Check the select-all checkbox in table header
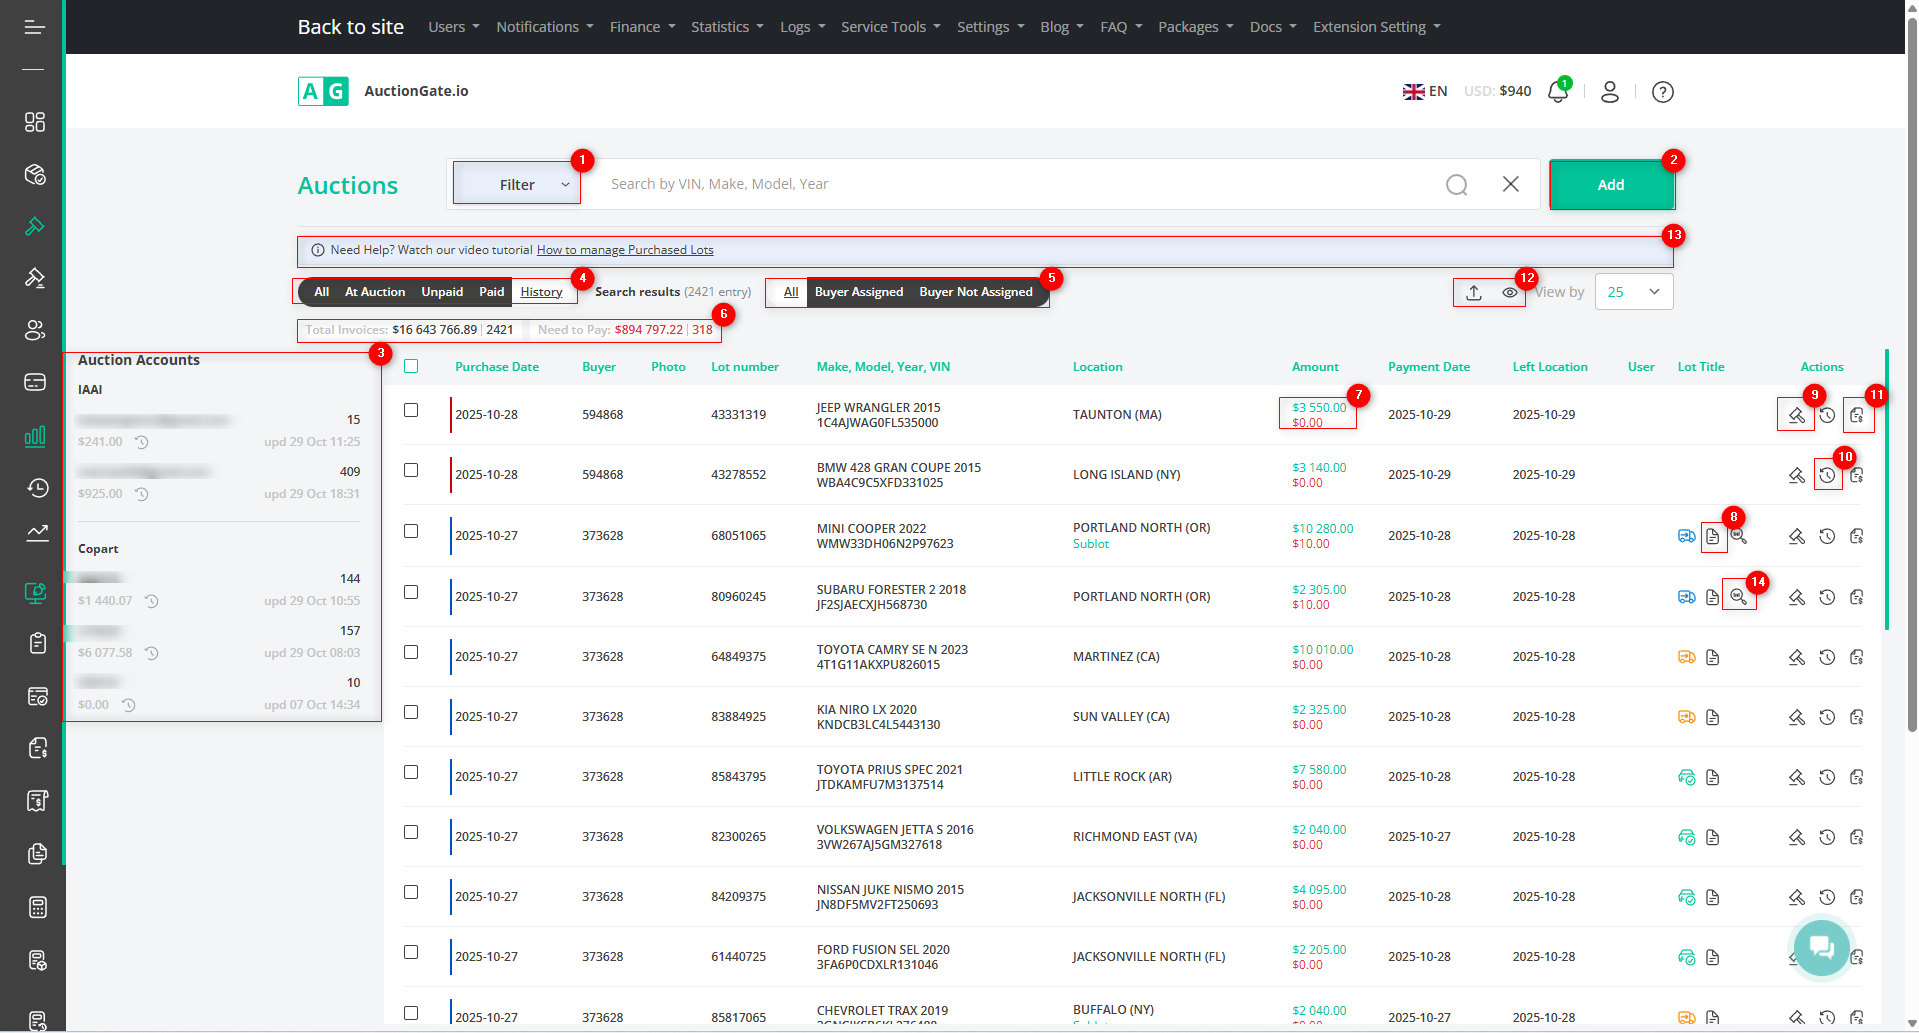The height and width of the screenshot is (1033, 1919). pyautogui.click(x=411, y=367)
